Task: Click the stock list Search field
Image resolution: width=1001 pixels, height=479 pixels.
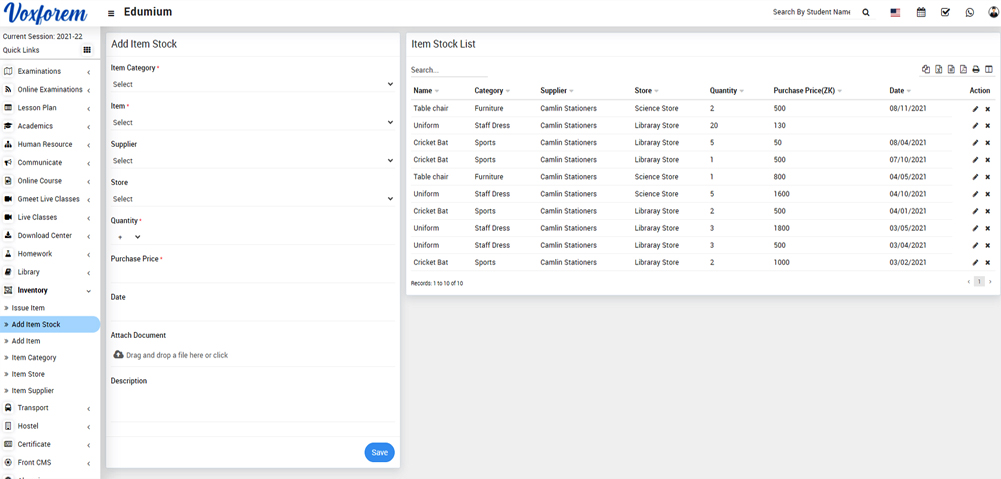Action: point(448,71)
